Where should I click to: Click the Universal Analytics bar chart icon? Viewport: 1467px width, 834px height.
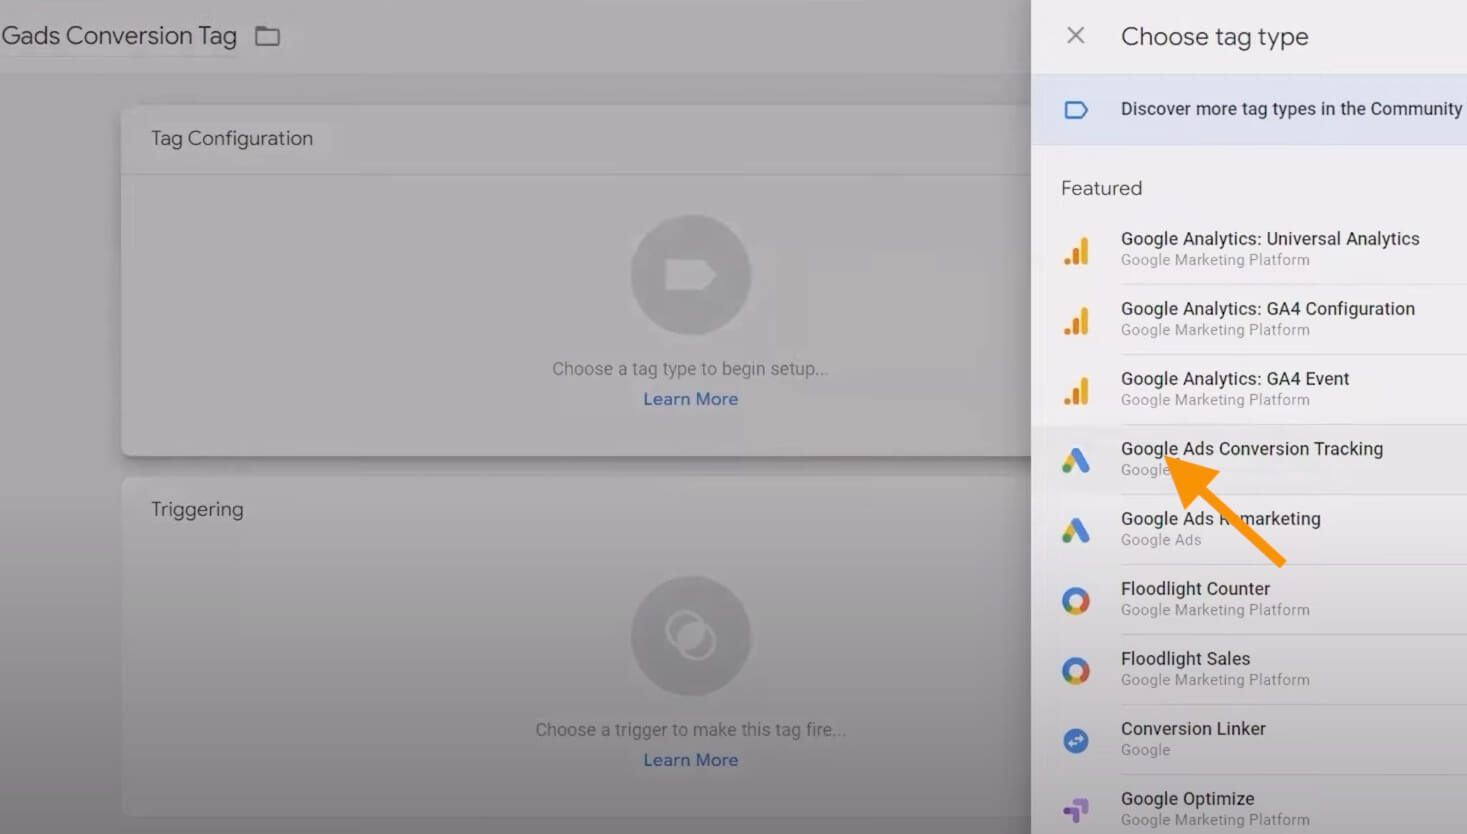[x=1076, y=250]
